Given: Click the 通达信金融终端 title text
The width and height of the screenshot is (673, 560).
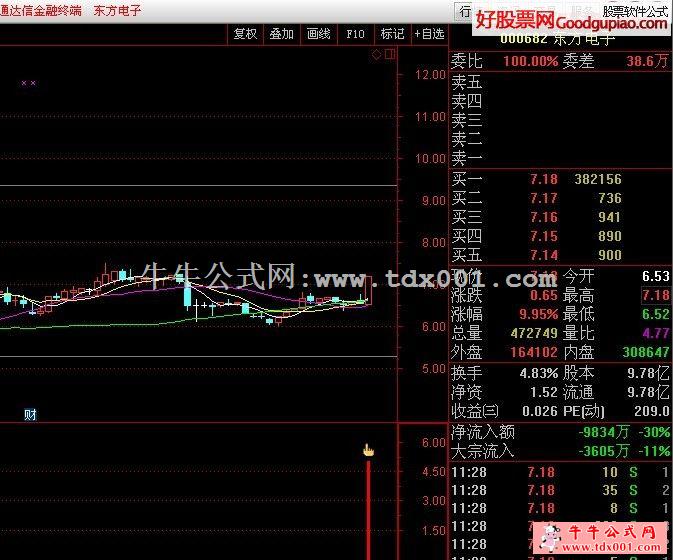Looking at the screenshot, I should (x=41, y=10).
